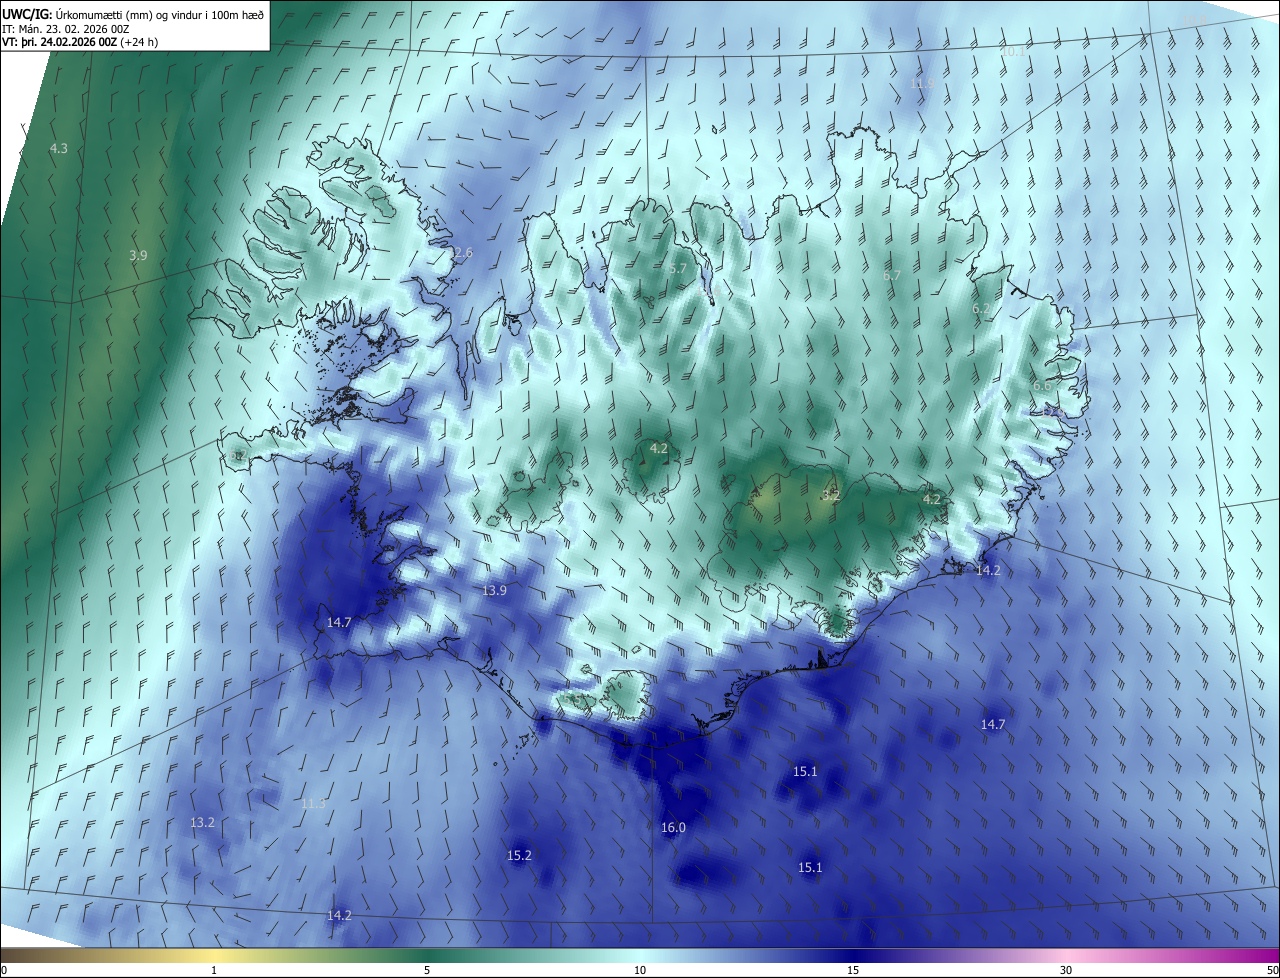The height and width of the screenshot is (978, 1280).
Task: Click the legend tick label 50
Action: point(1272,970)
